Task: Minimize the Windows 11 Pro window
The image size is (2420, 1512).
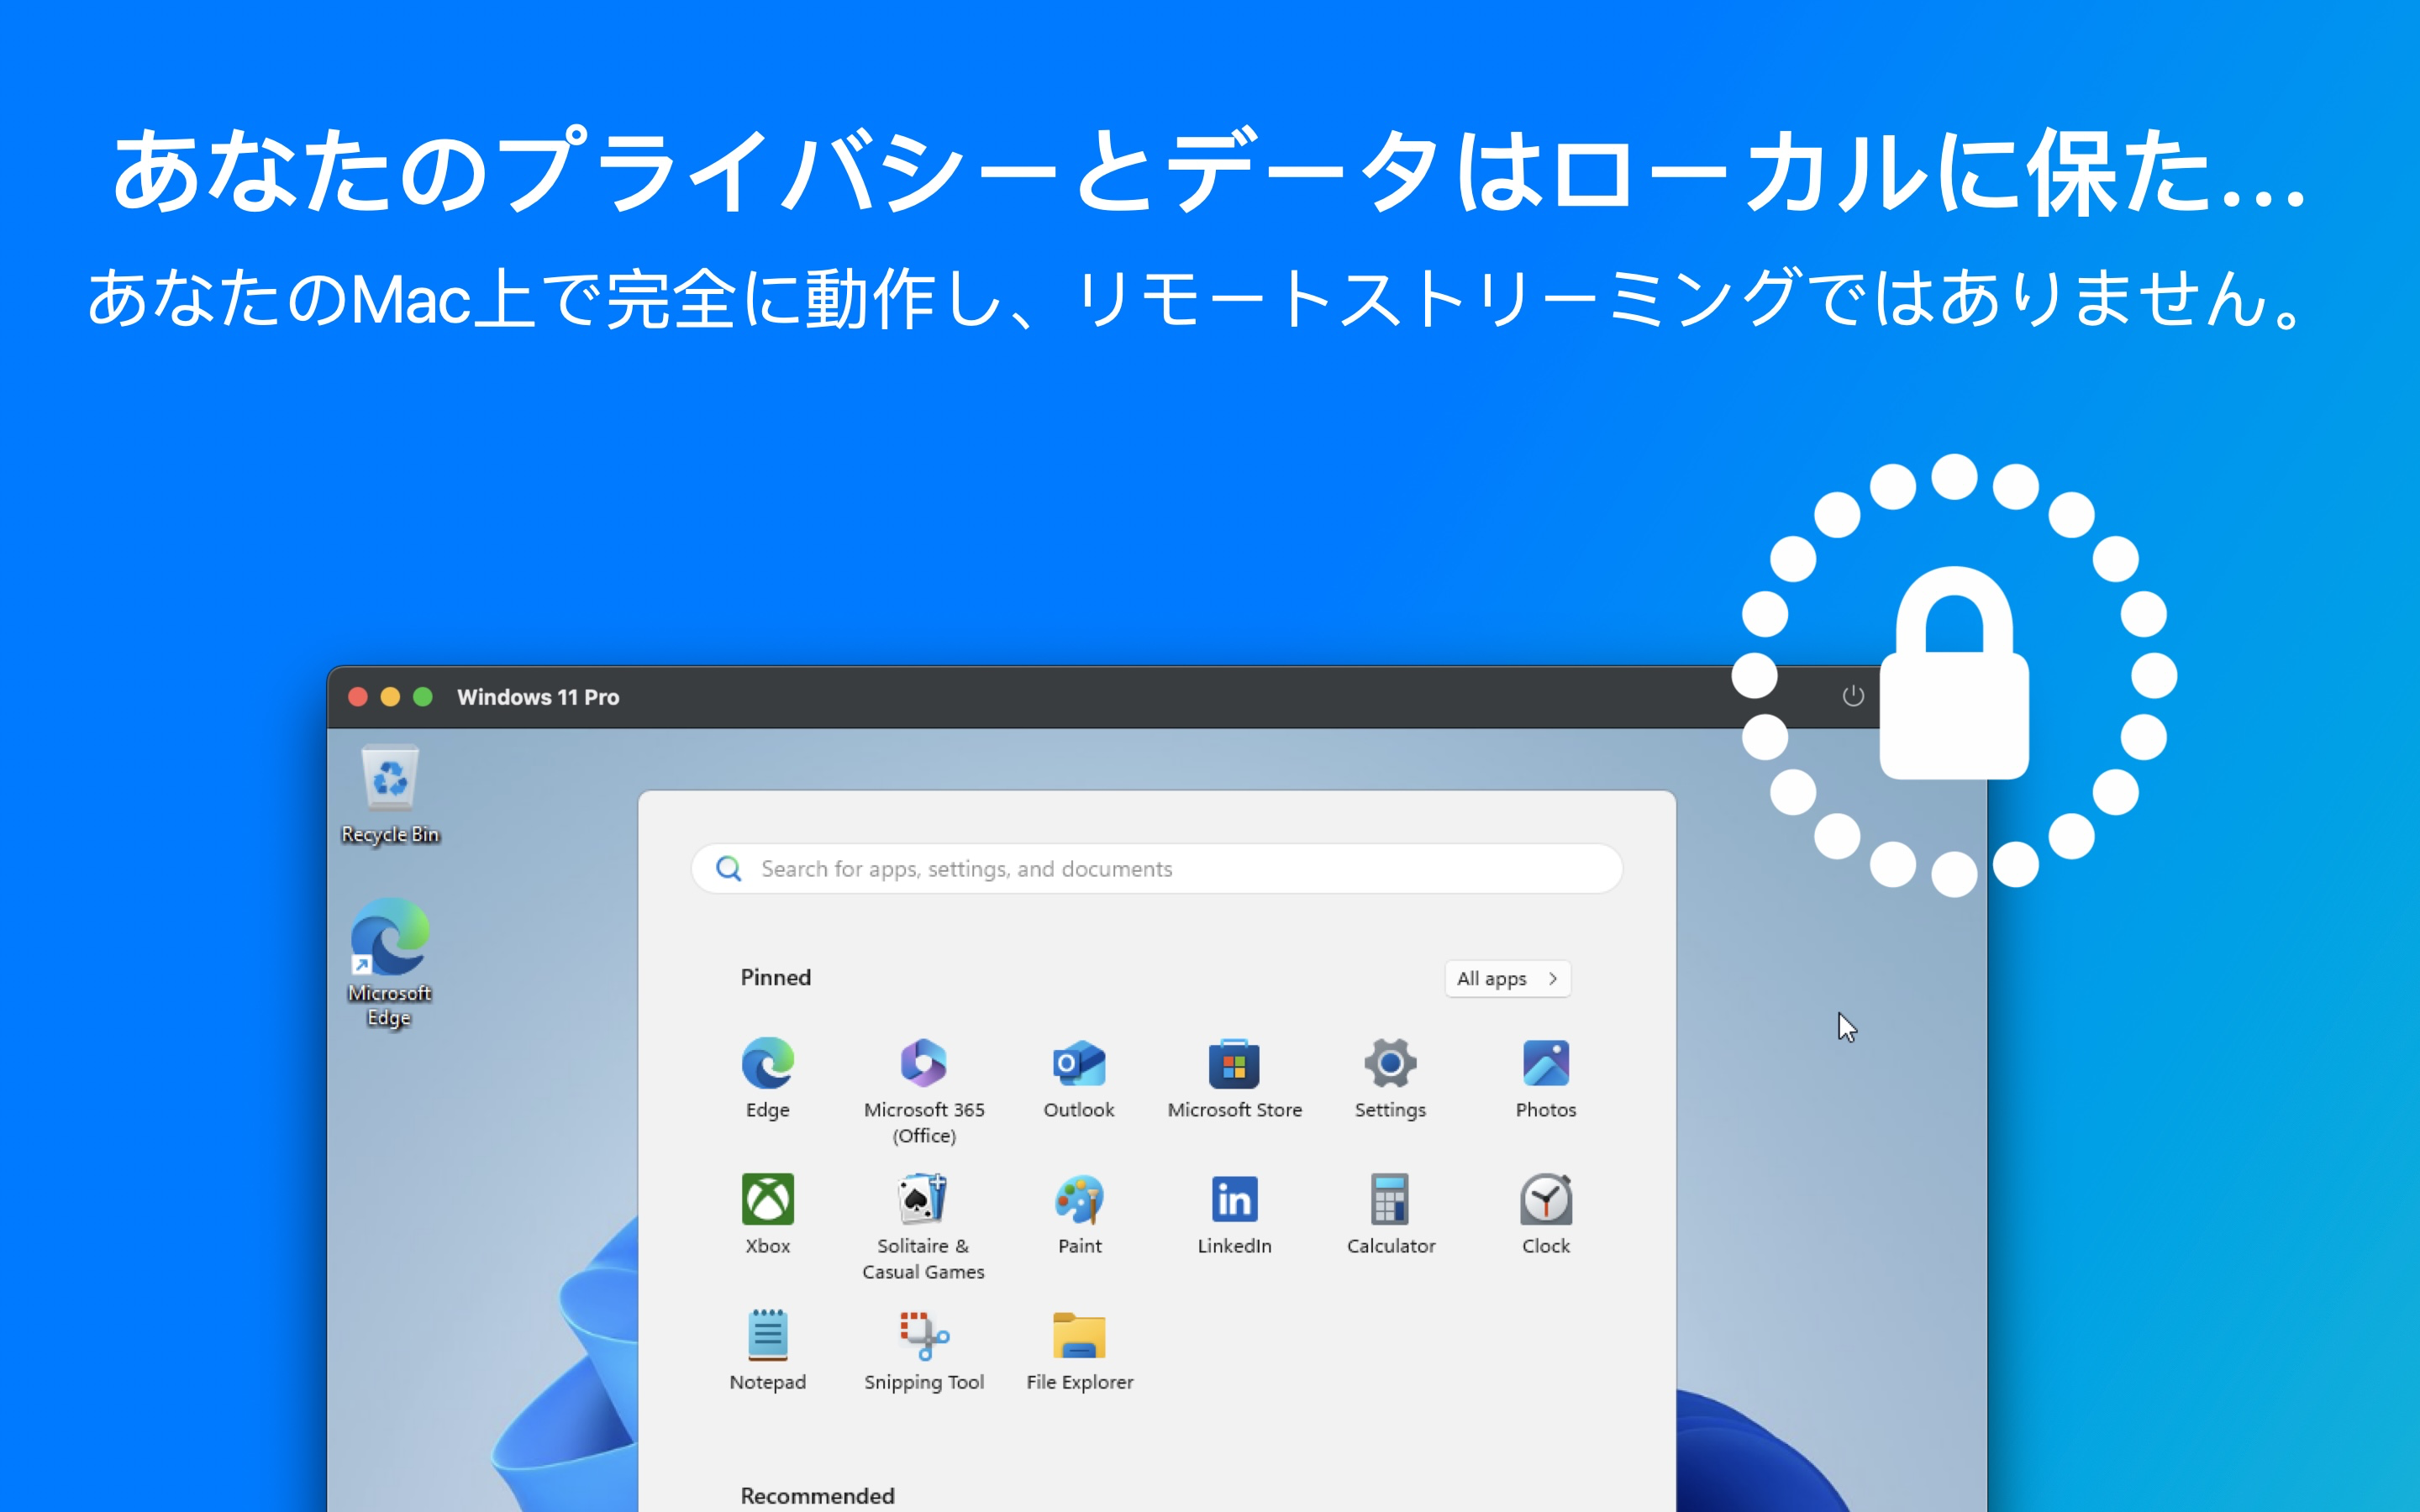Action: pyautogui.click(x=390, y=696)
